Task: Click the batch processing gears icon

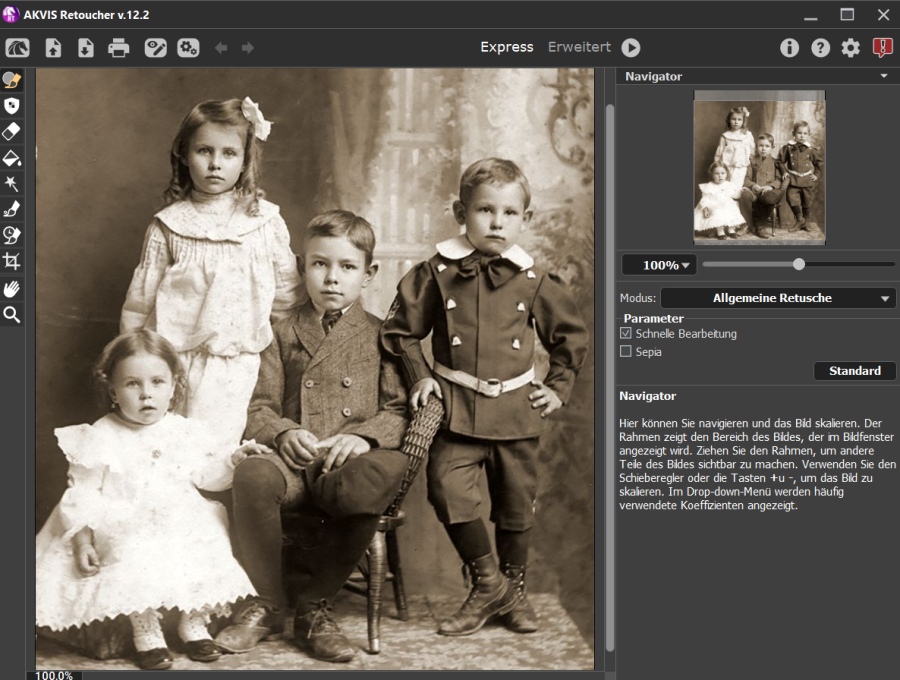Action: point(188,48)
